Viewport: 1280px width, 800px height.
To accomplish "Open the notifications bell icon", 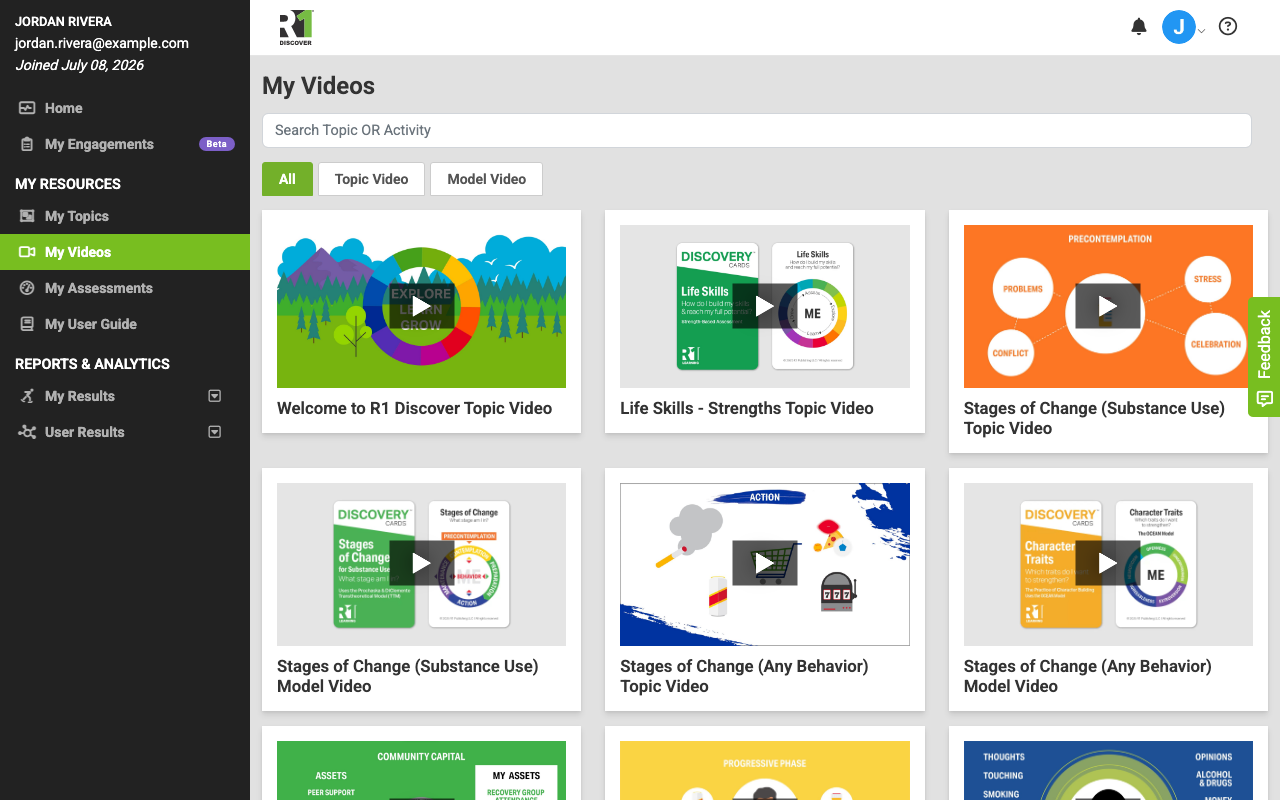I will tap(1138, 27).
